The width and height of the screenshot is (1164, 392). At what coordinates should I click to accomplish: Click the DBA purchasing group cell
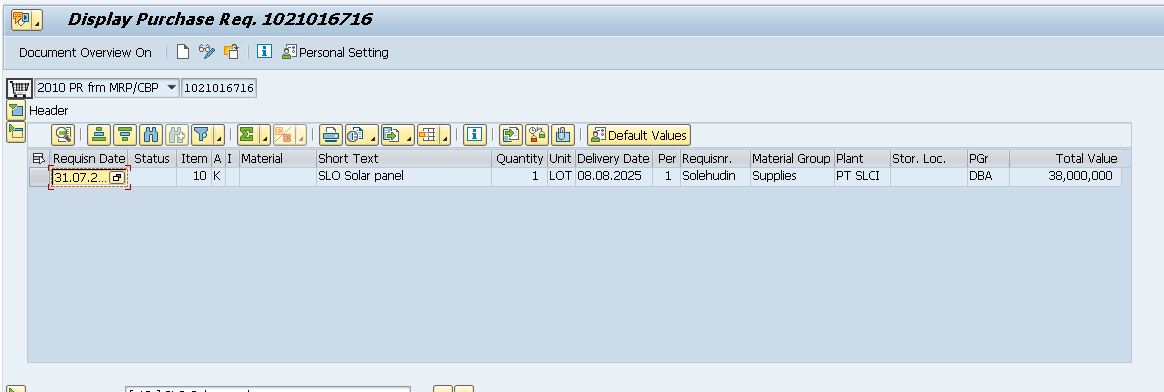point(987,177)
